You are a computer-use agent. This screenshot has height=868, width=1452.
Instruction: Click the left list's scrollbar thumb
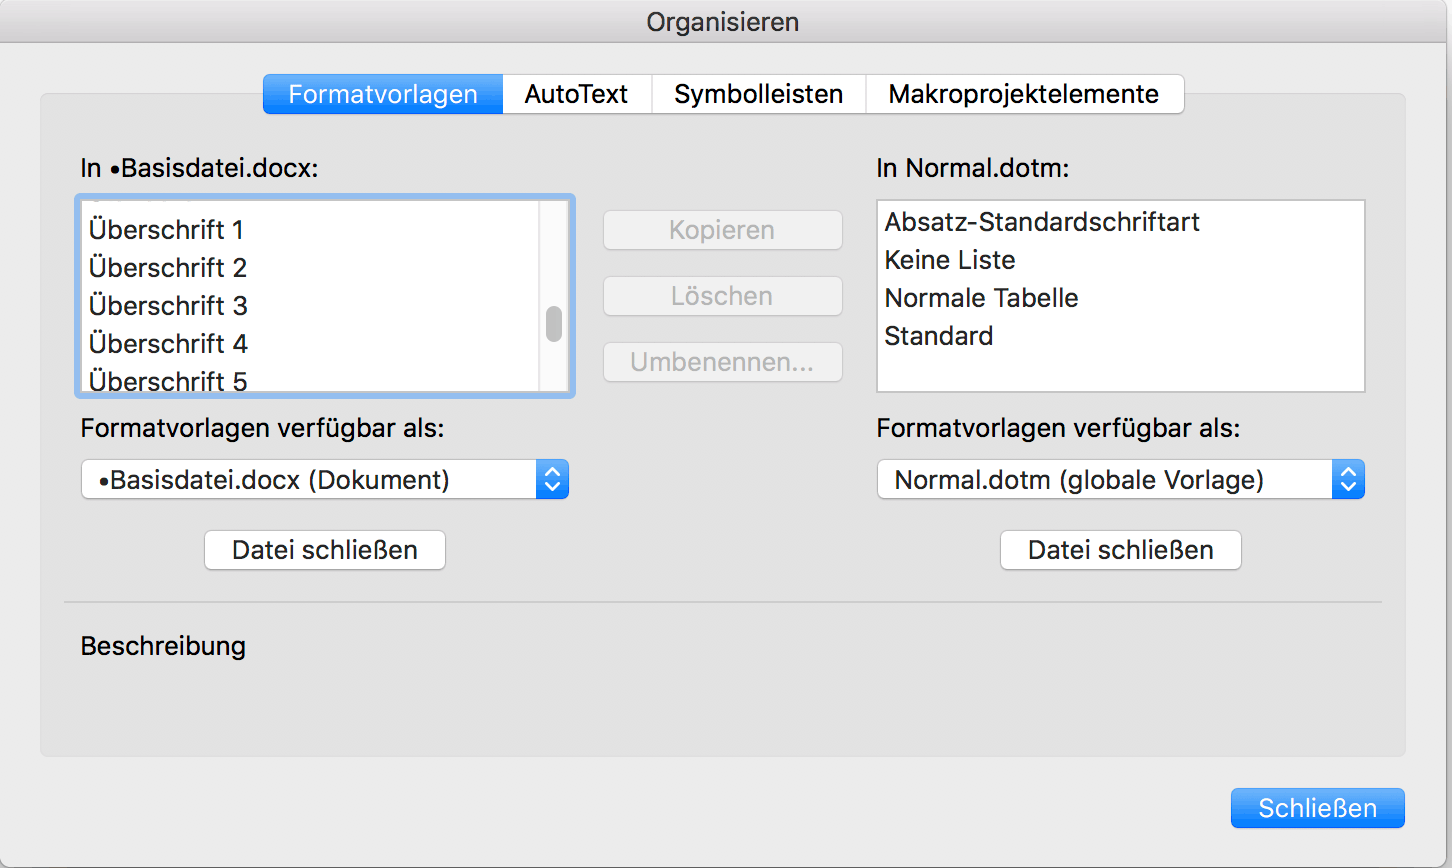(x=554, y=324)
